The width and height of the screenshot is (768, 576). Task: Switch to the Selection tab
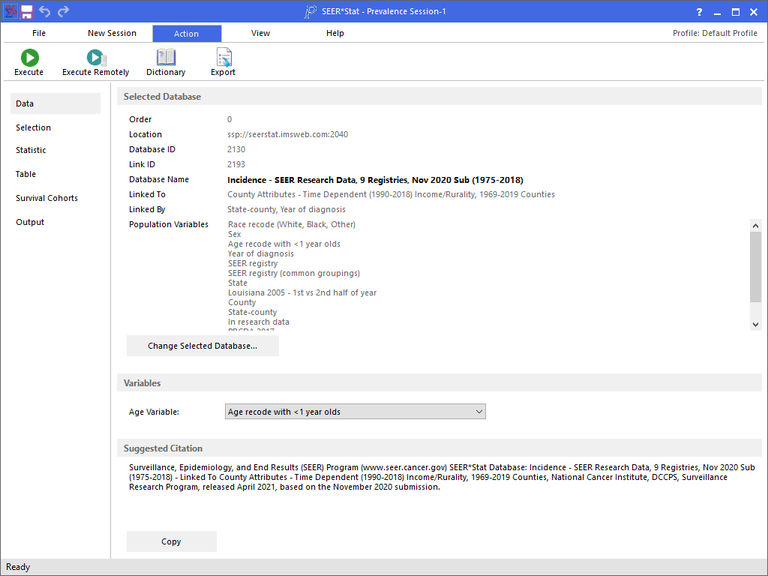pyautogui.click(x=33, y=128)
